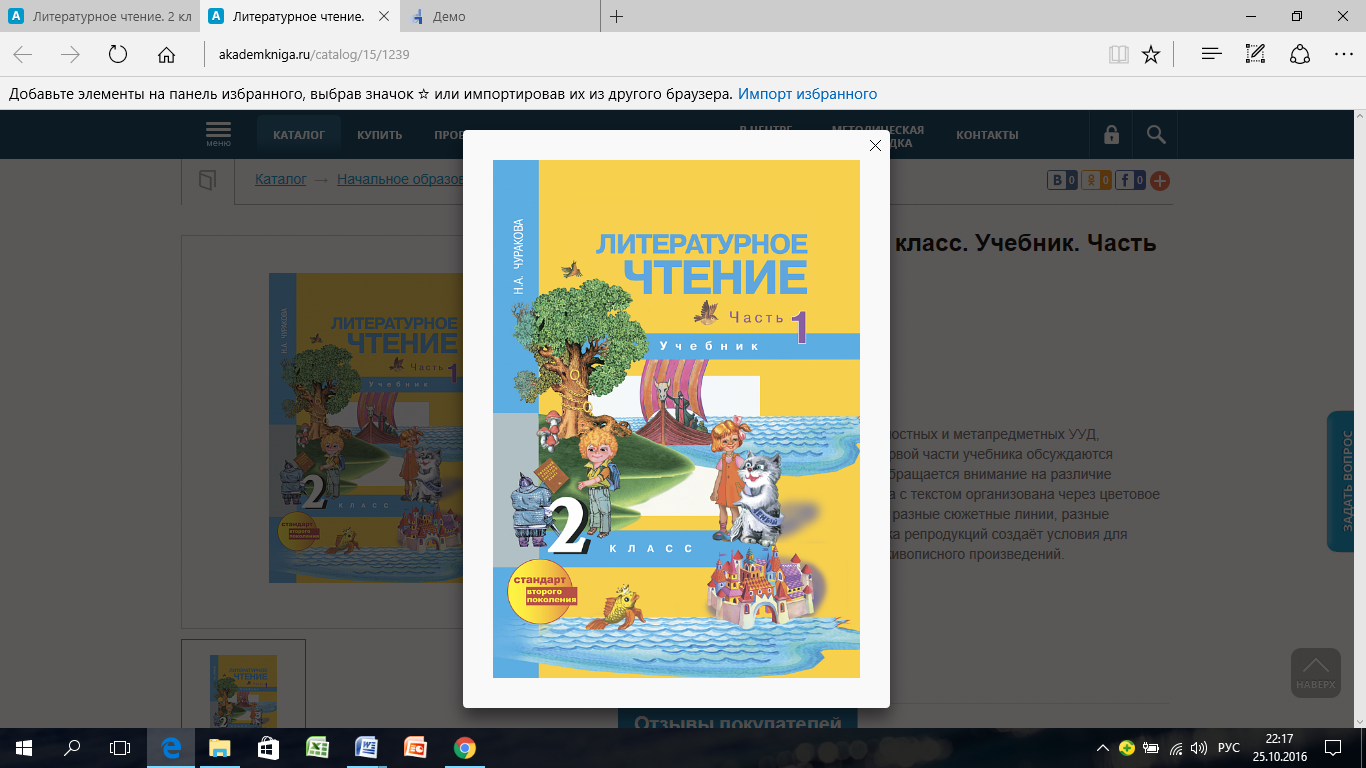Open reading view book icon
Image resolution: width=1366 pixels, height=768 pixels.
(1118, 55)
